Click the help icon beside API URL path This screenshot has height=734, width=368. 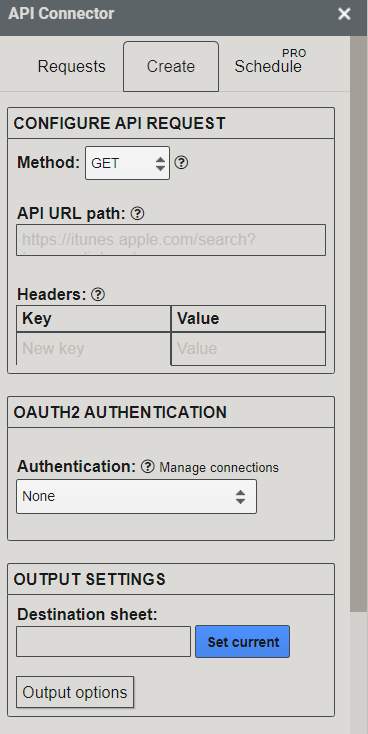click(137, 213)
